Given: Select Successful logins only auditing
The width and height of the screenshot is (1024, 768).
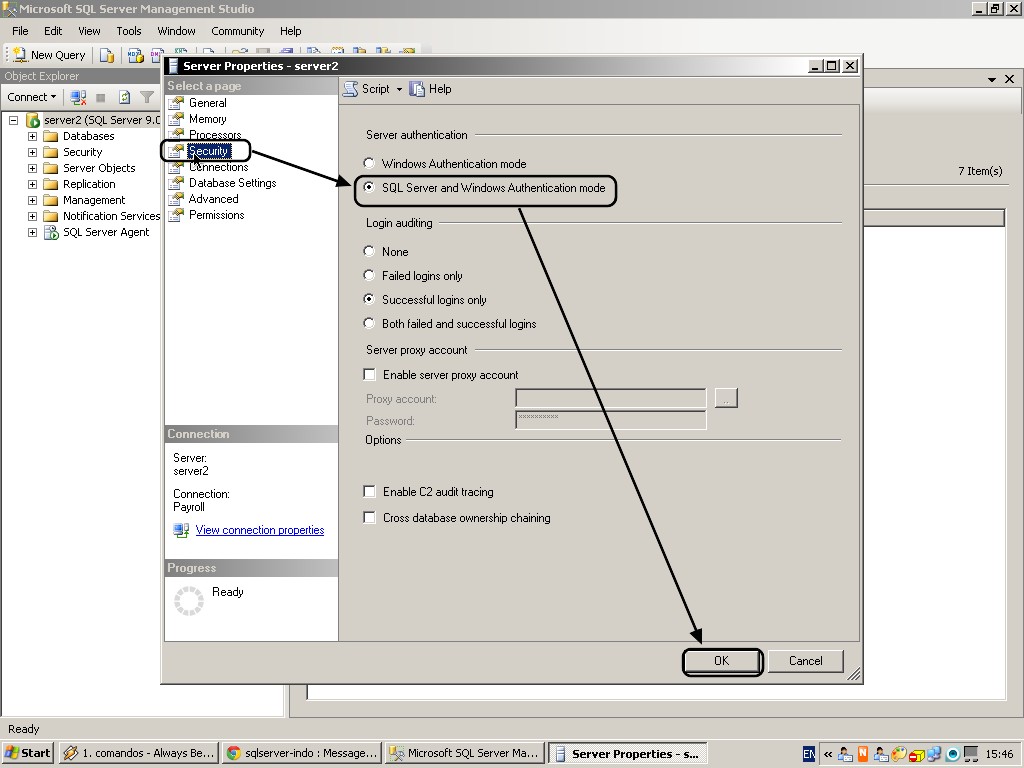Looking at the screenshot, I should [369, 299].
